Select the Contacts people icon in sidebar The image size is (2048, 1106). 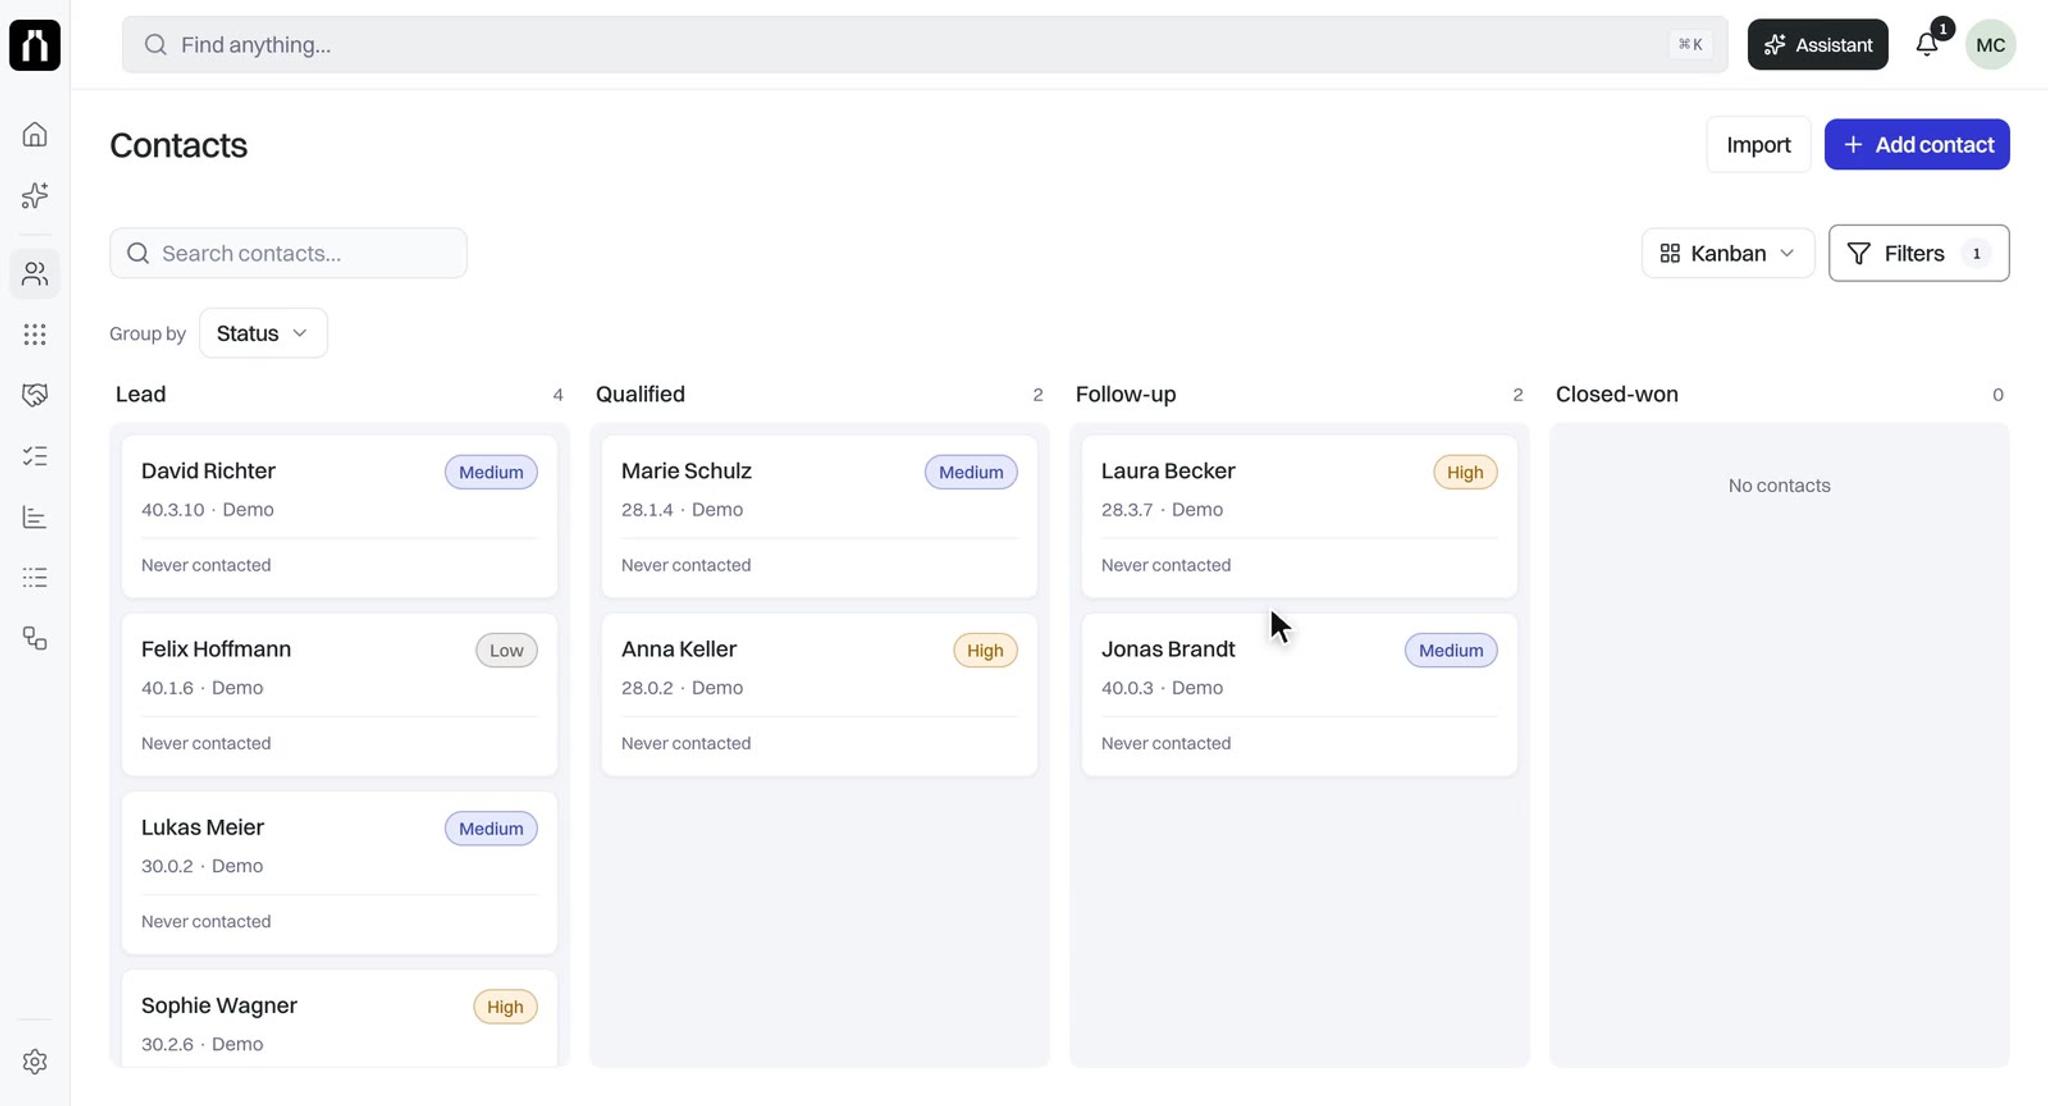35,273
